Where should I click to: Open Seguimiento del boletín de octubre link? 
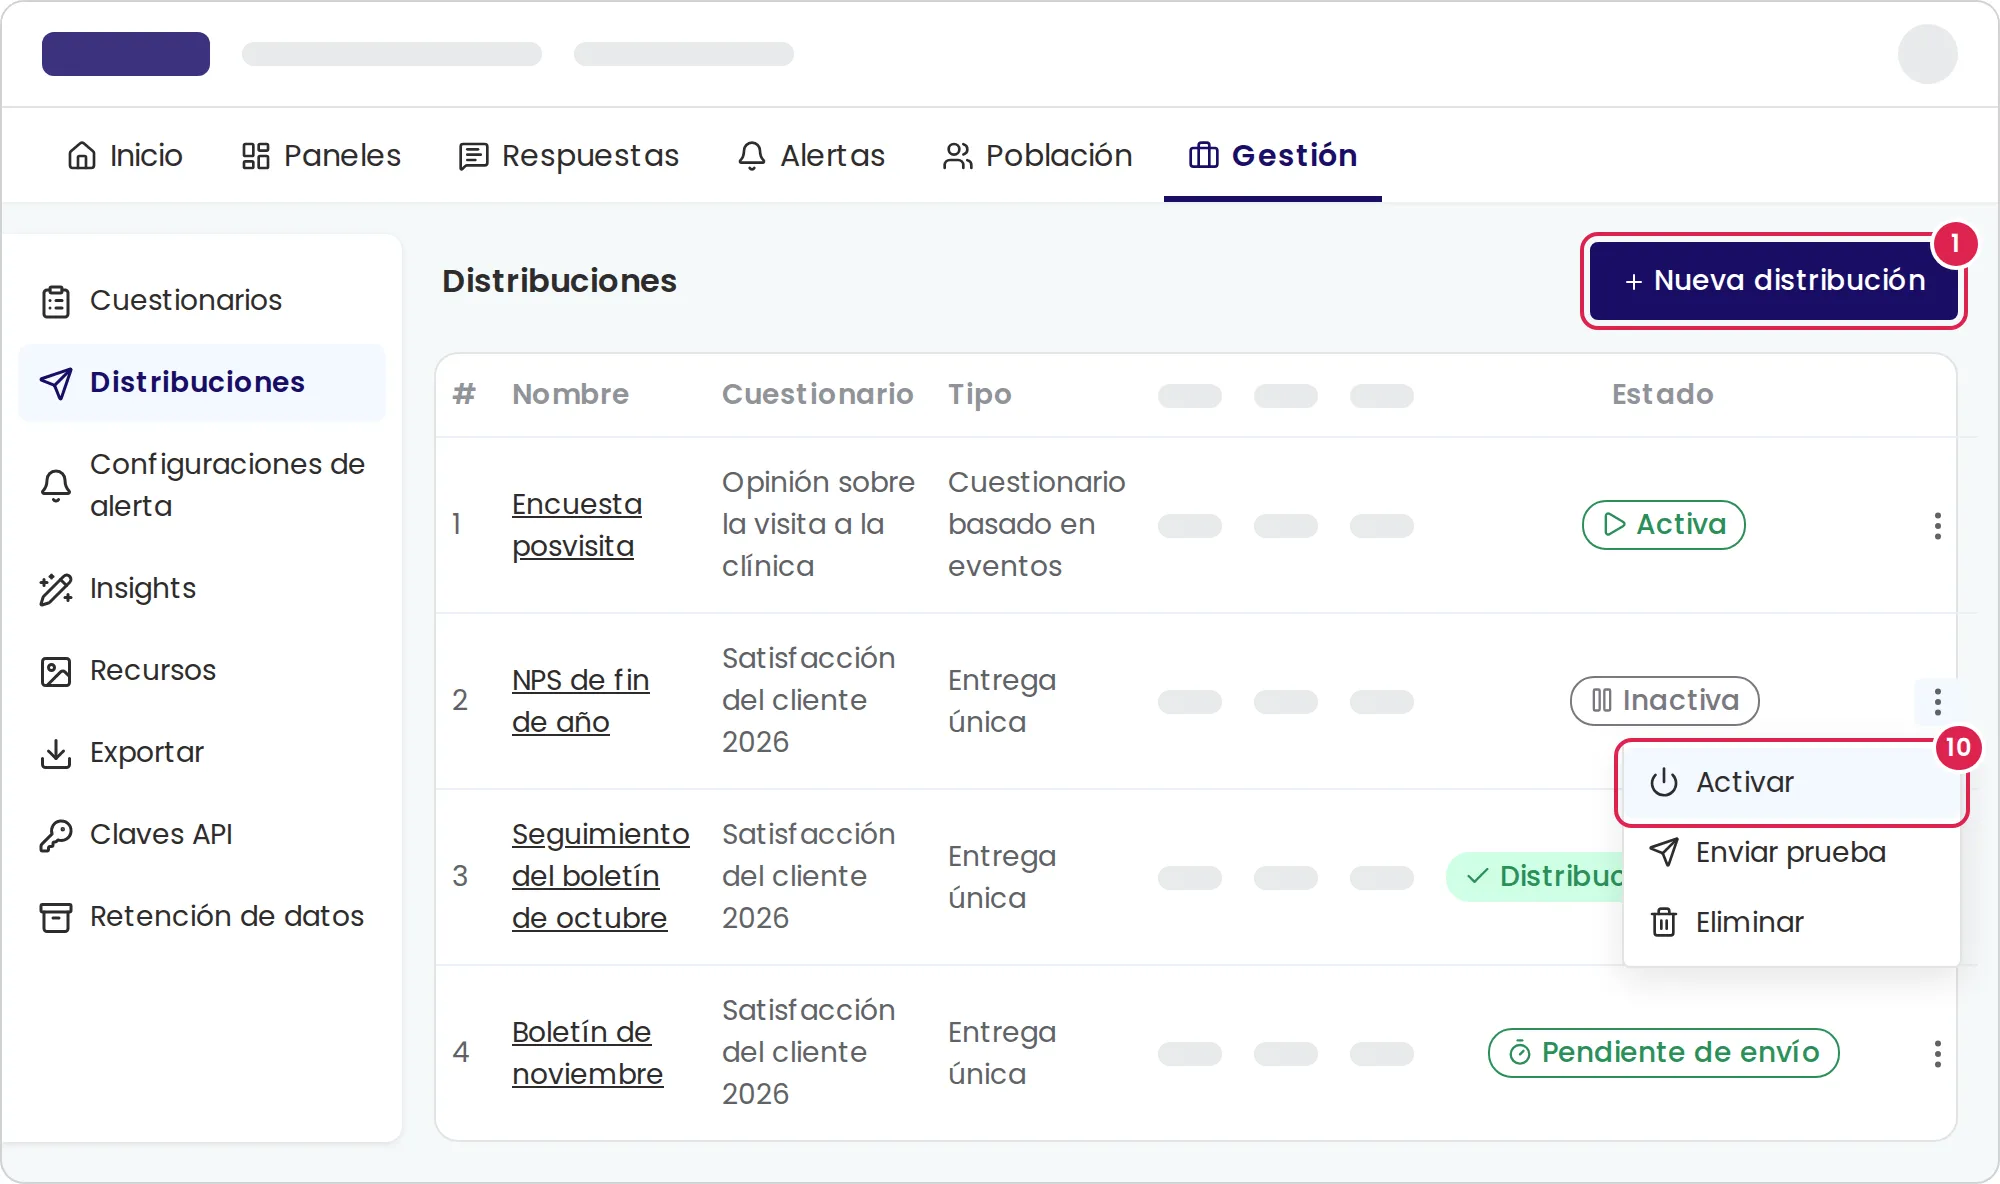(601, 877)
